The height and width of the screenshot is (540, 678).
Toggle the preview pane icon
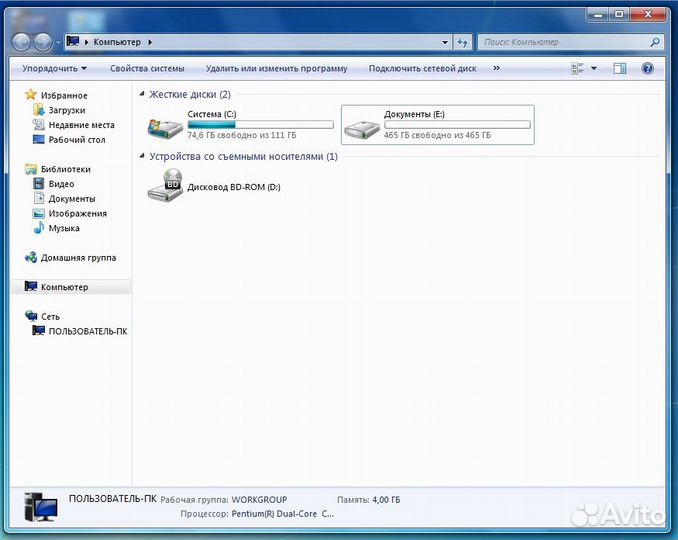[620, 68]
